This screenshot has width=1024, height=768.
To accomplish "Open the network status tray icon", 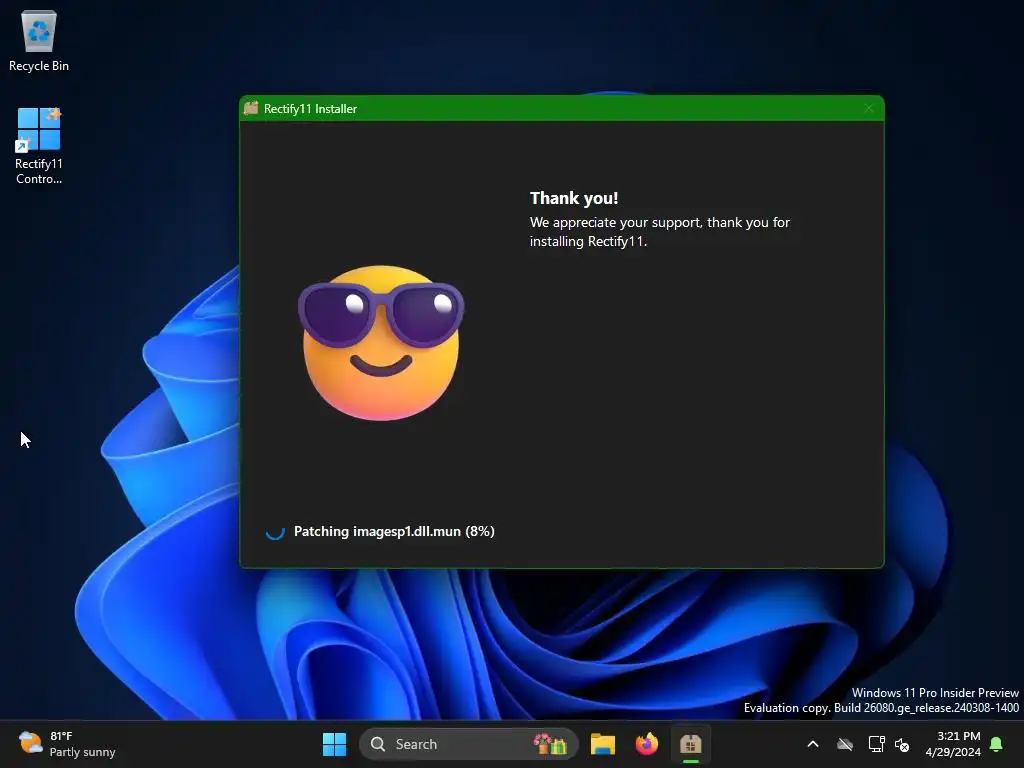I will point(876,744).
